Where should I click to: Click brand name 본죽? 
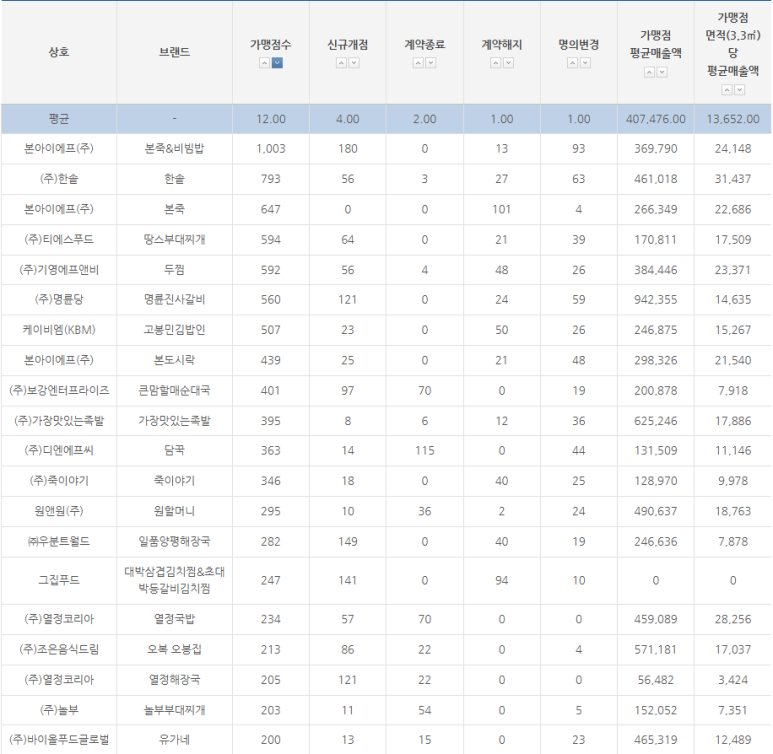[175, 209]
